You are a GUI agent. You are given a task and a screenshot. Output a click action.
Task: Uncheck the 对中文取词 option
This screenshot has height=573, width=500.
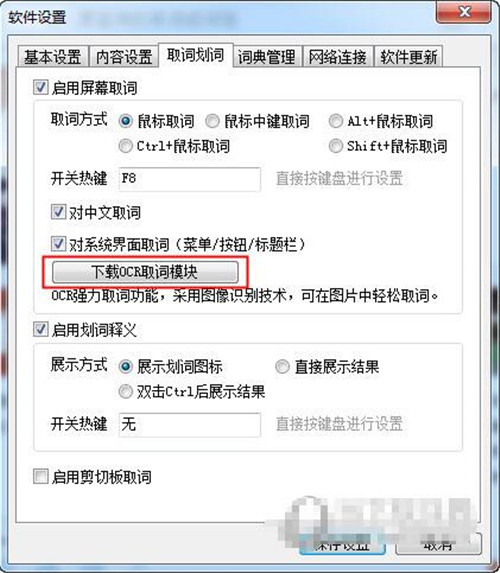coord(58,212)
